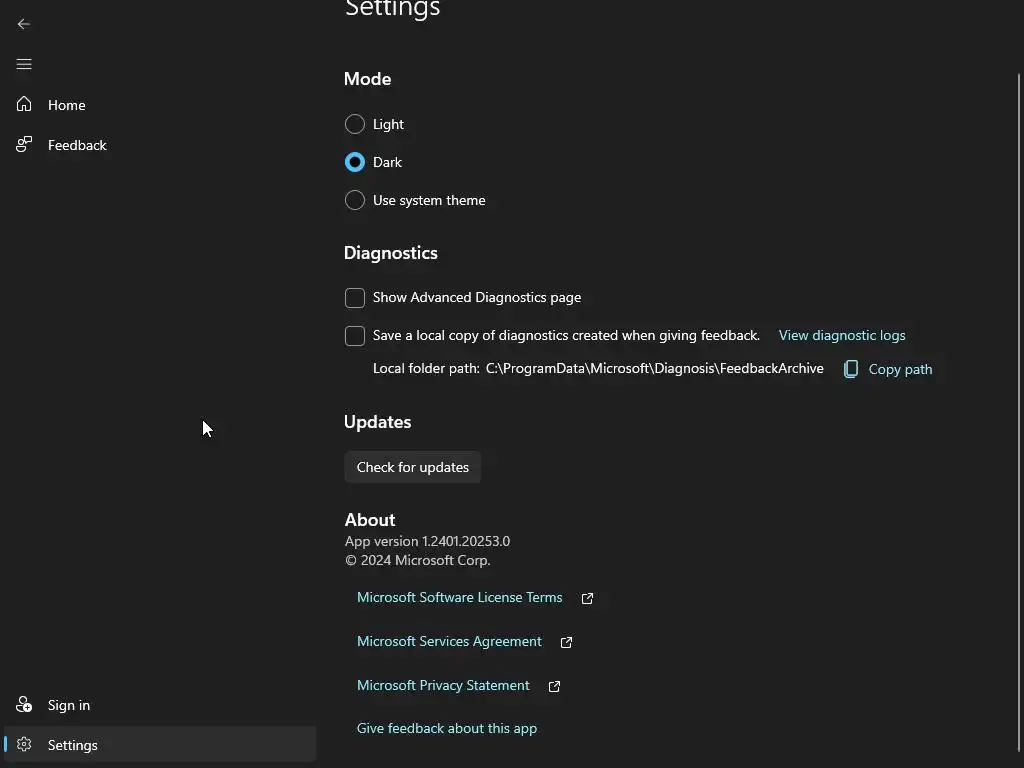Open the View diagnostic logs link
This screenshot has width=1024, height=768.
coord(842,335)
